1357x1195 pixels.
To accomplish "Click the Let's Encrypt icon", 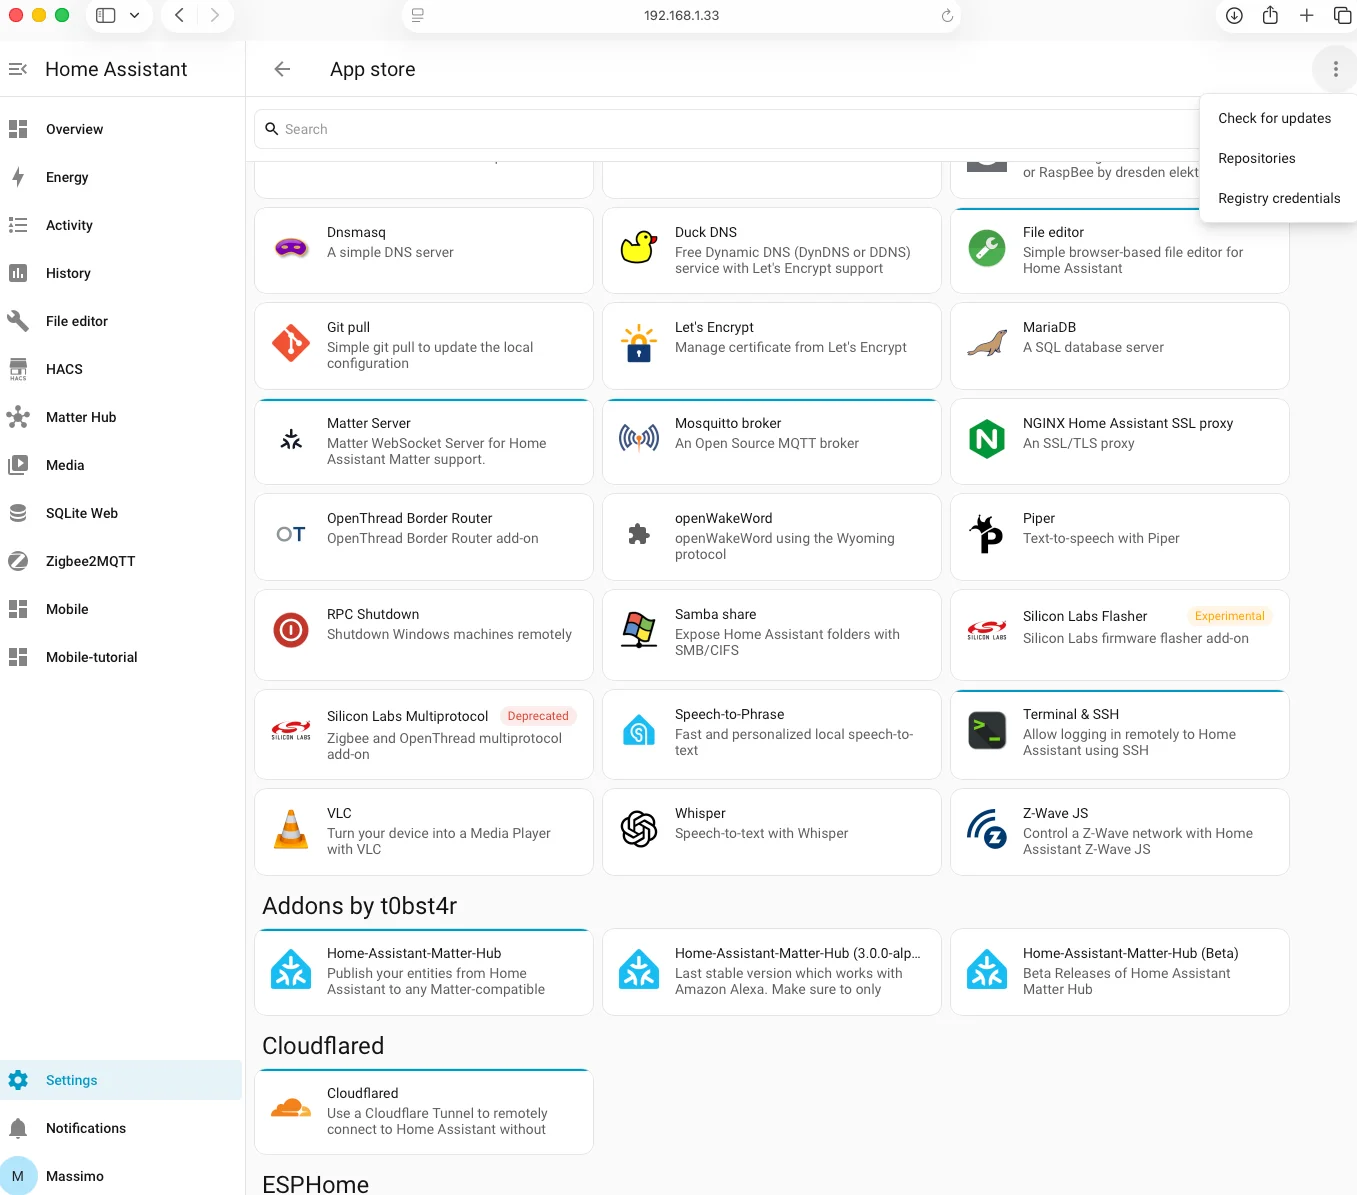I will pos(639,343).
